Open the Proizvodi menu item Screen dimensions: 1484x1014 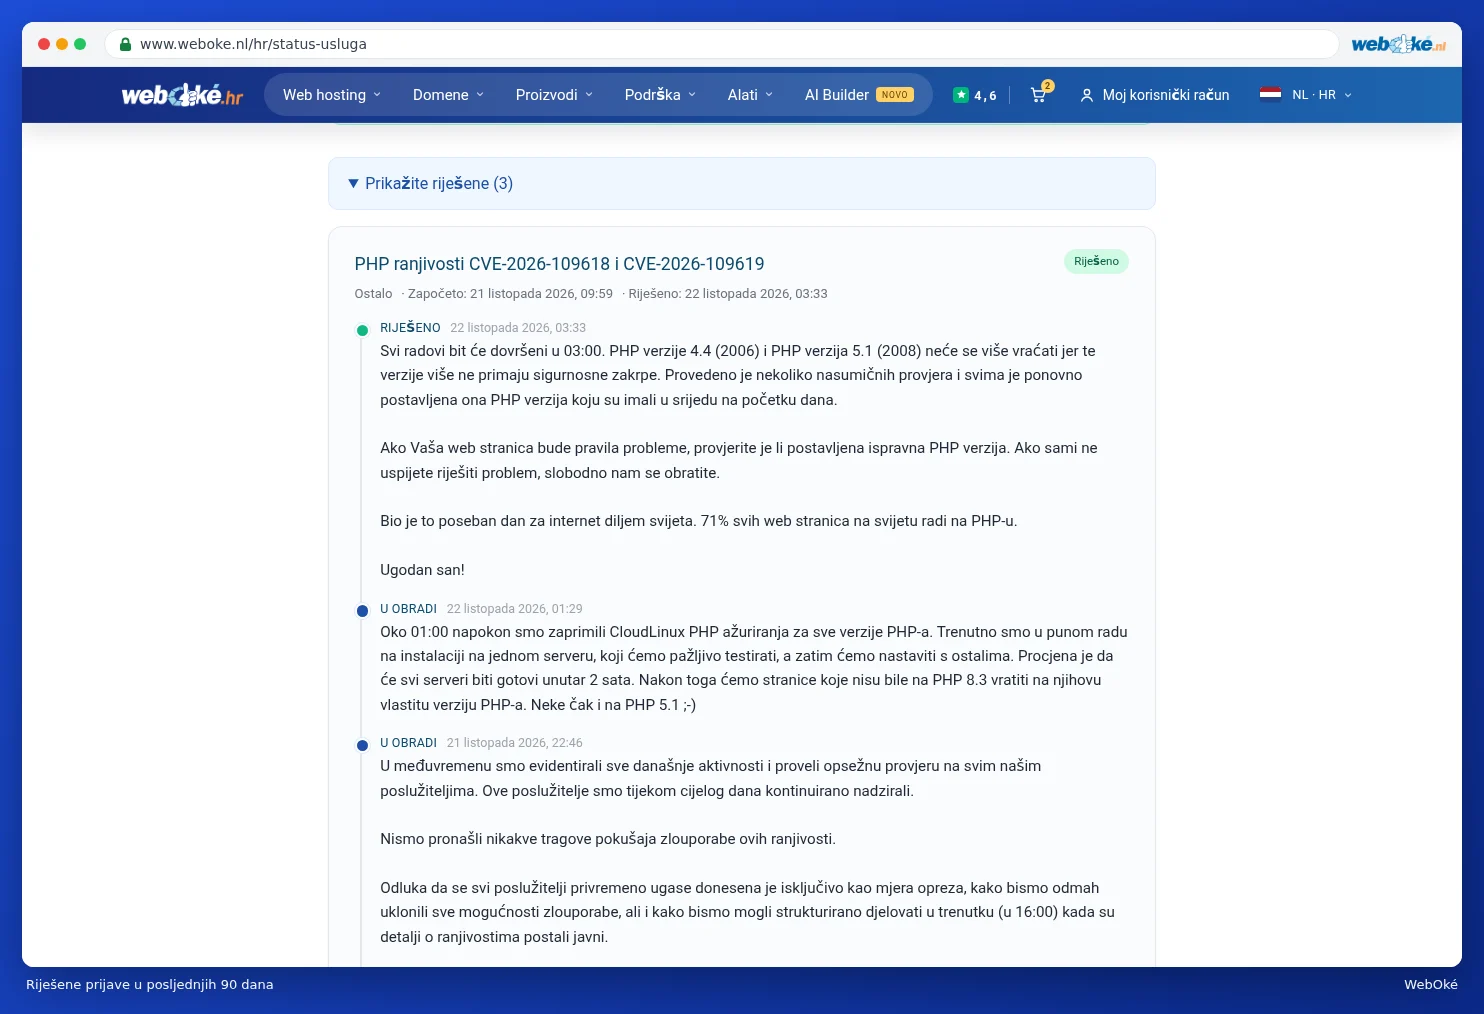[x=554, y=95]
